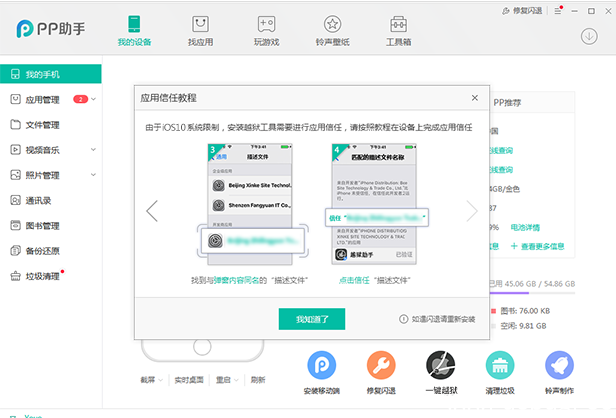Close the 应用信任教程 dialog
Screen dimensions: 616x418
point(475,98)
